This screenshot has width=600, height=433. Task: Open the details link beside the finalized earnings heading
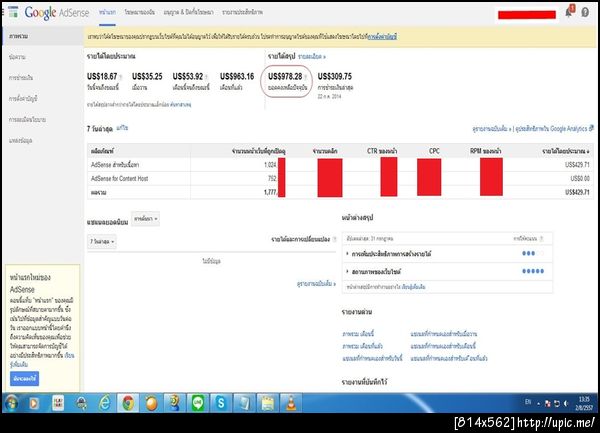tap(311, 57)
